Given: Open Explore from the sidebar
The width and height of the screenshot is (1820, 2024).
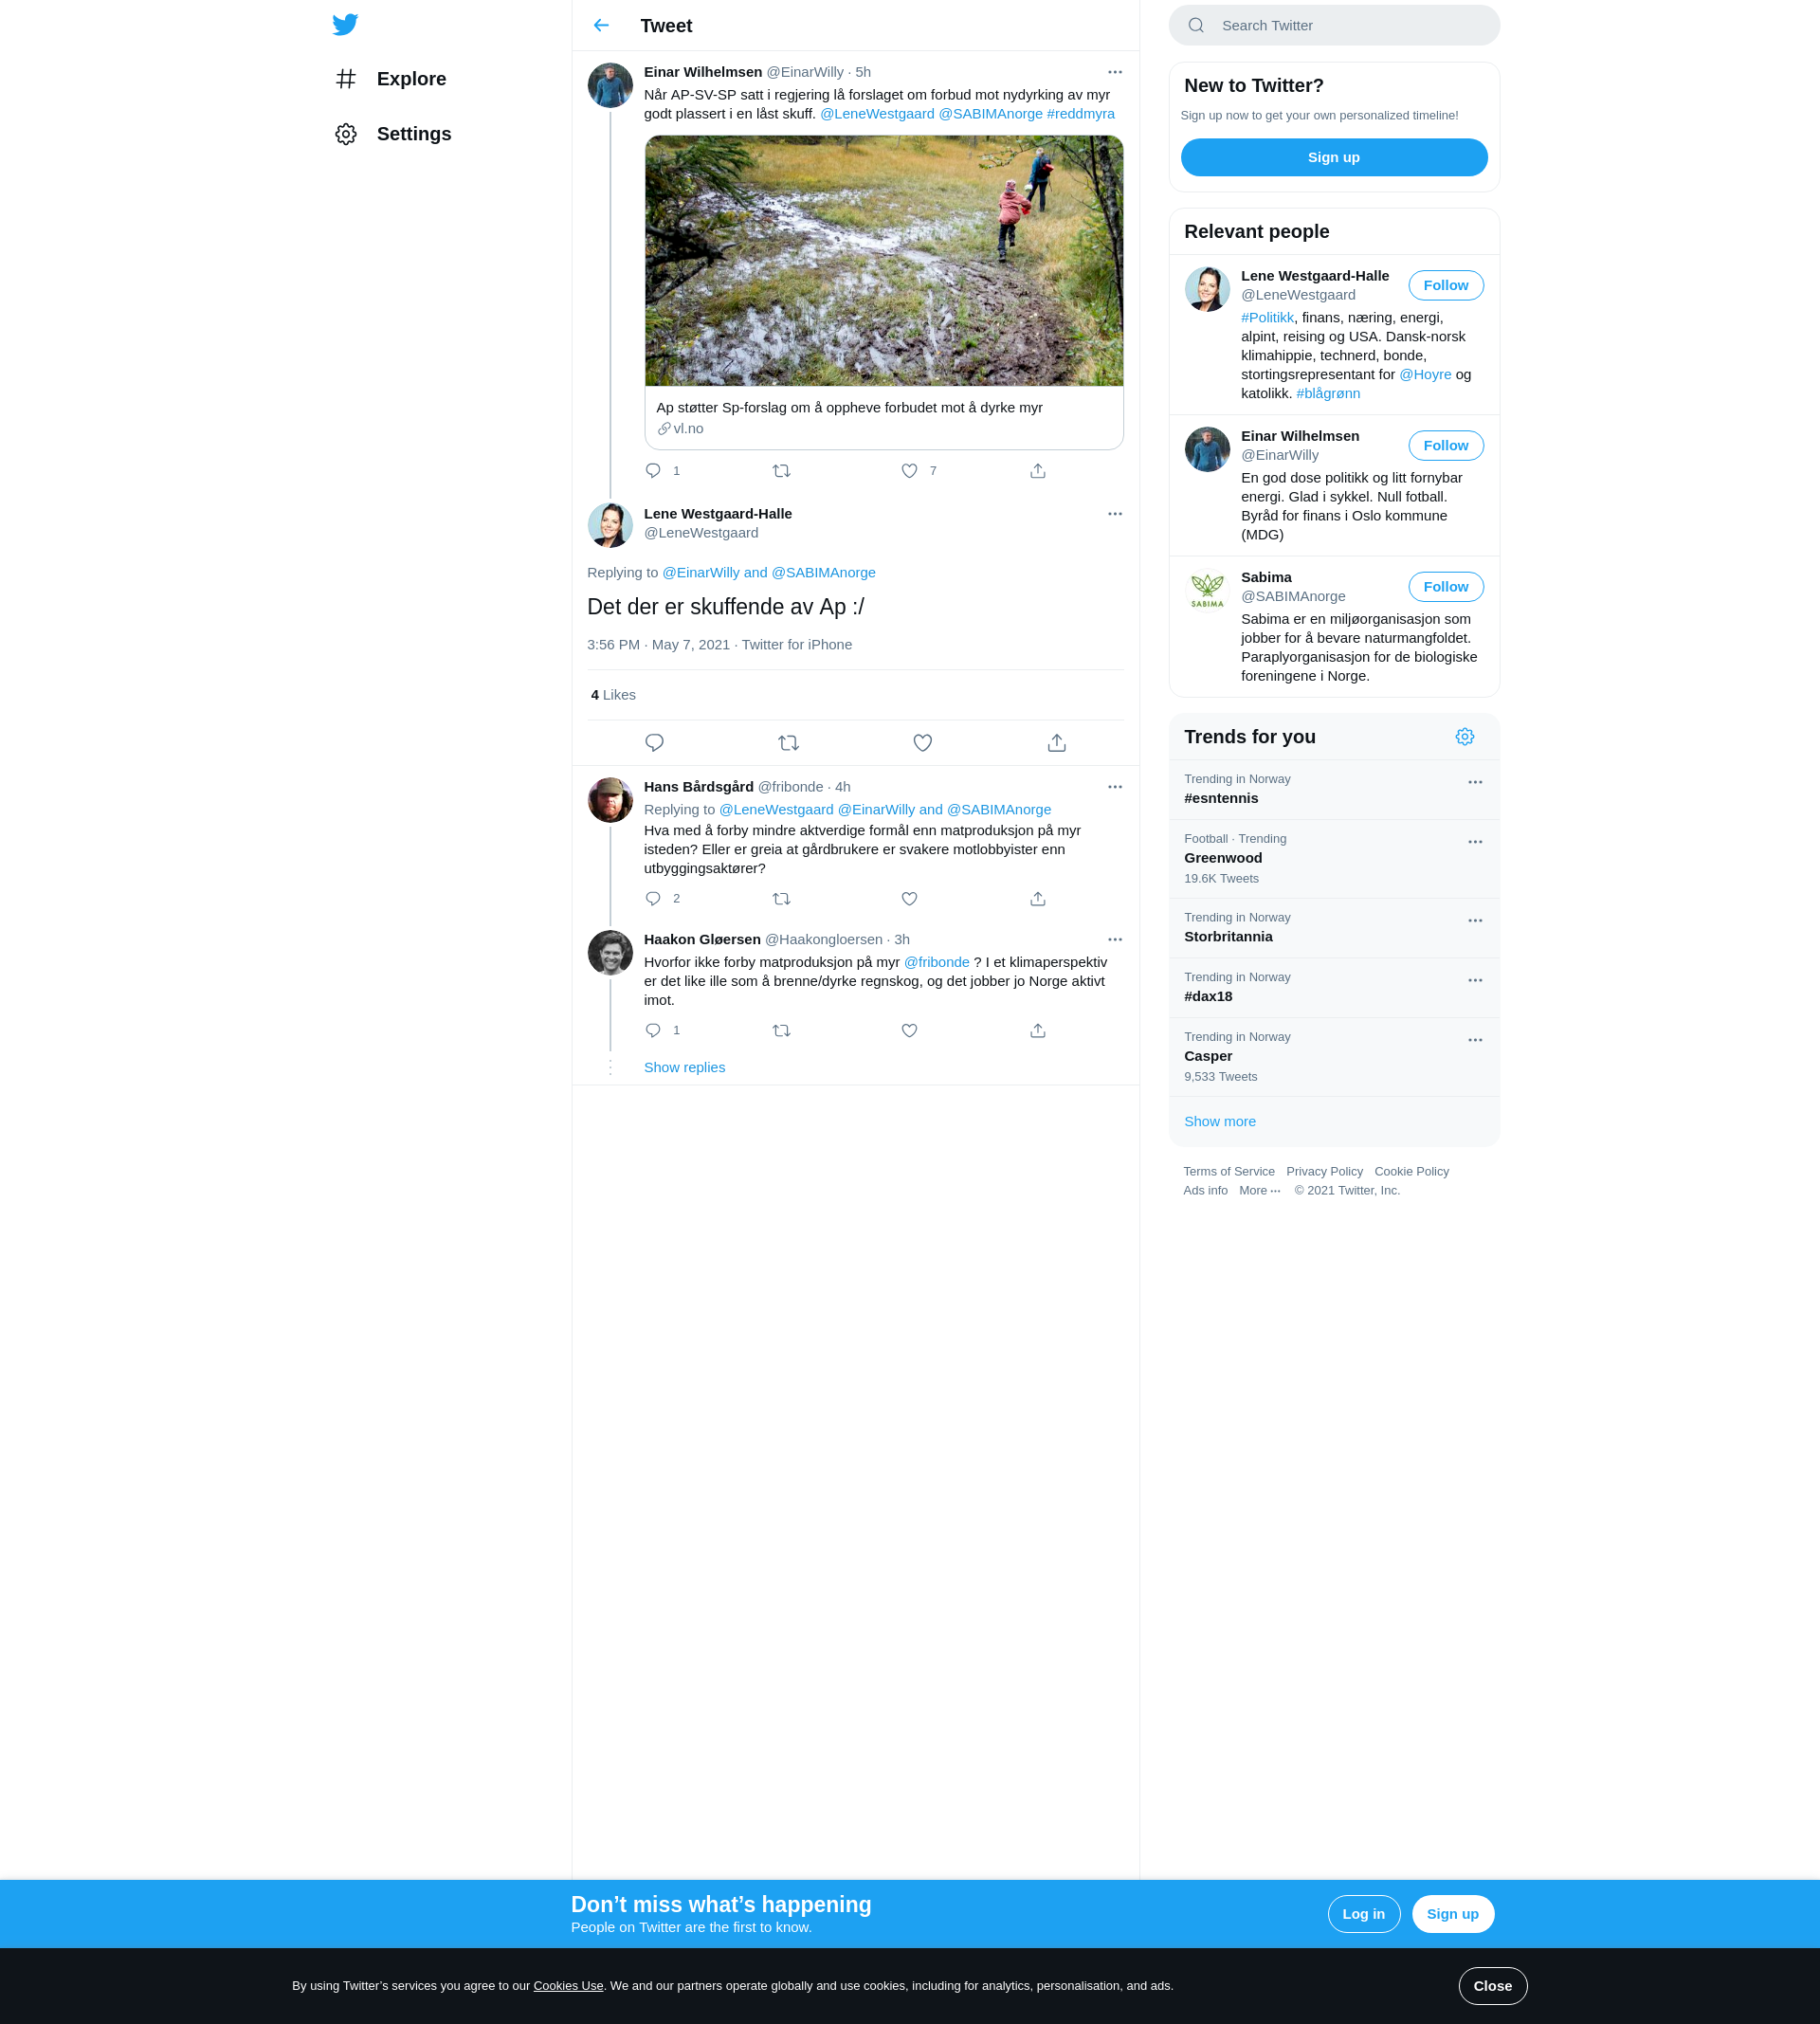Looking at the screenshot, I should click(391, 79).
